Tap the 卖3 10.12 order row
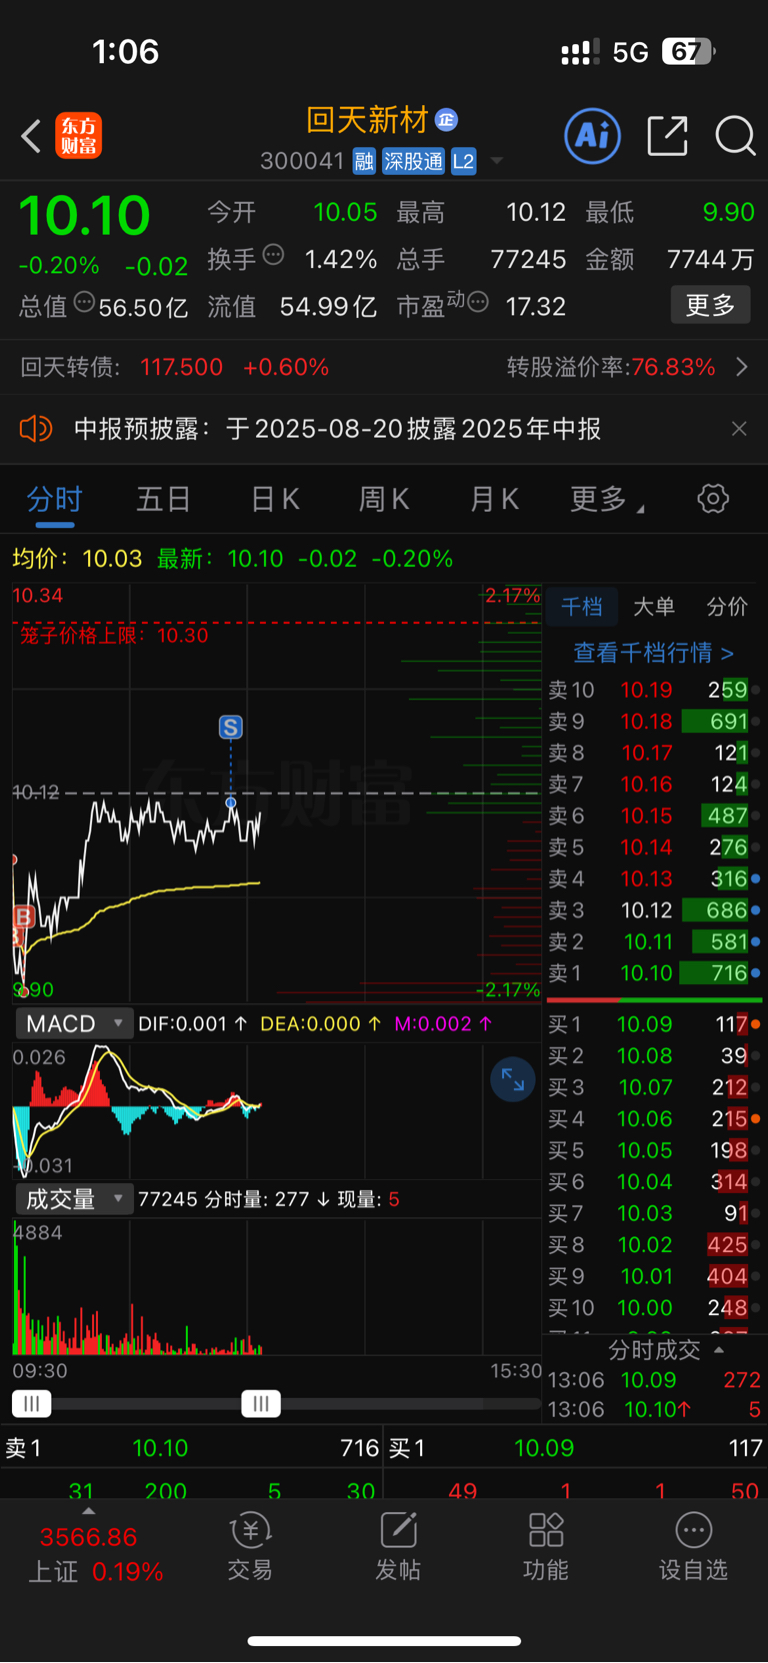Screen dimensions: 768x1663 pos(654,910)
